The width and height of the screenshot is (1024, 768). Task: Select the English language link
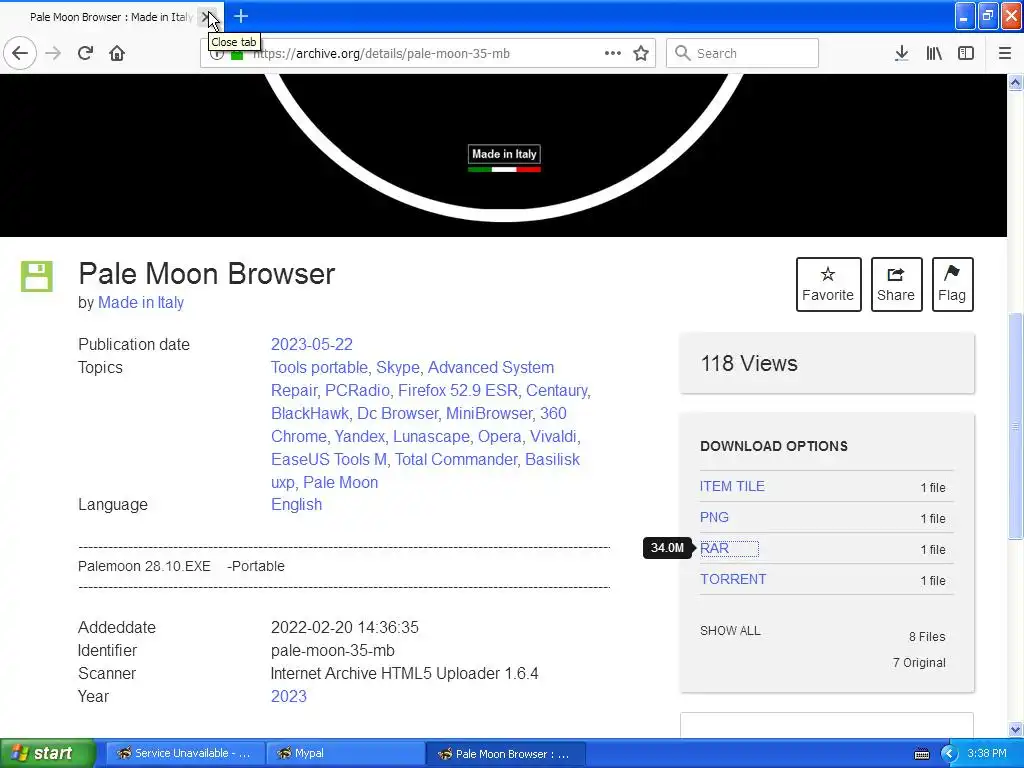[296, 504]
